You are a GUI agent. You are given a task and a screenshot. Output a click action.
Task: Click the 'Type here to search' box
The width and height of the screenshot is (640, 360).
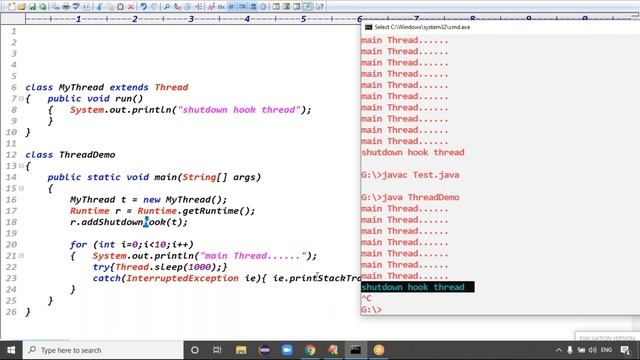click(103, 350)
